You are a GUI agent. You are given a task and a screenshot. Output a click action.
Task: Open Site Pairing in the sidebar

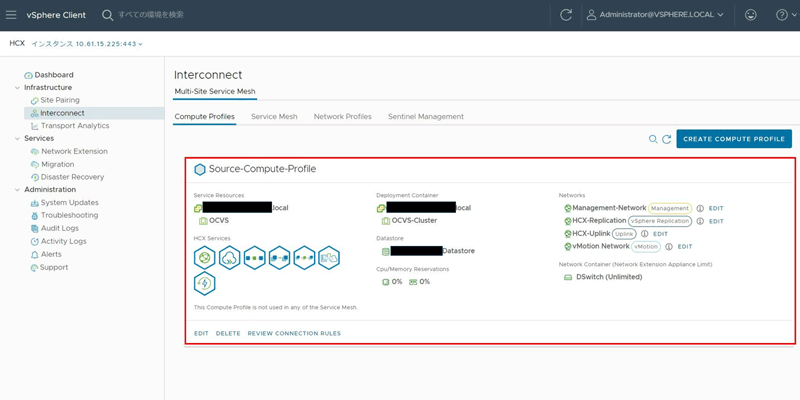pos(55,100)
